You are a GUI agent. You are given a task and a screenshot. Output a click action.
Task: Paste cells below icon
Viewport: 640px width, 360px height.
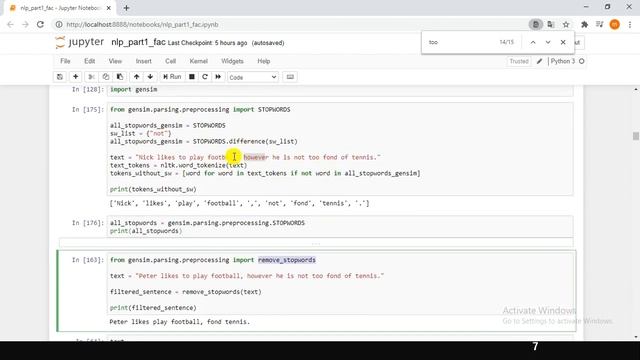click(x=120, y=77)
